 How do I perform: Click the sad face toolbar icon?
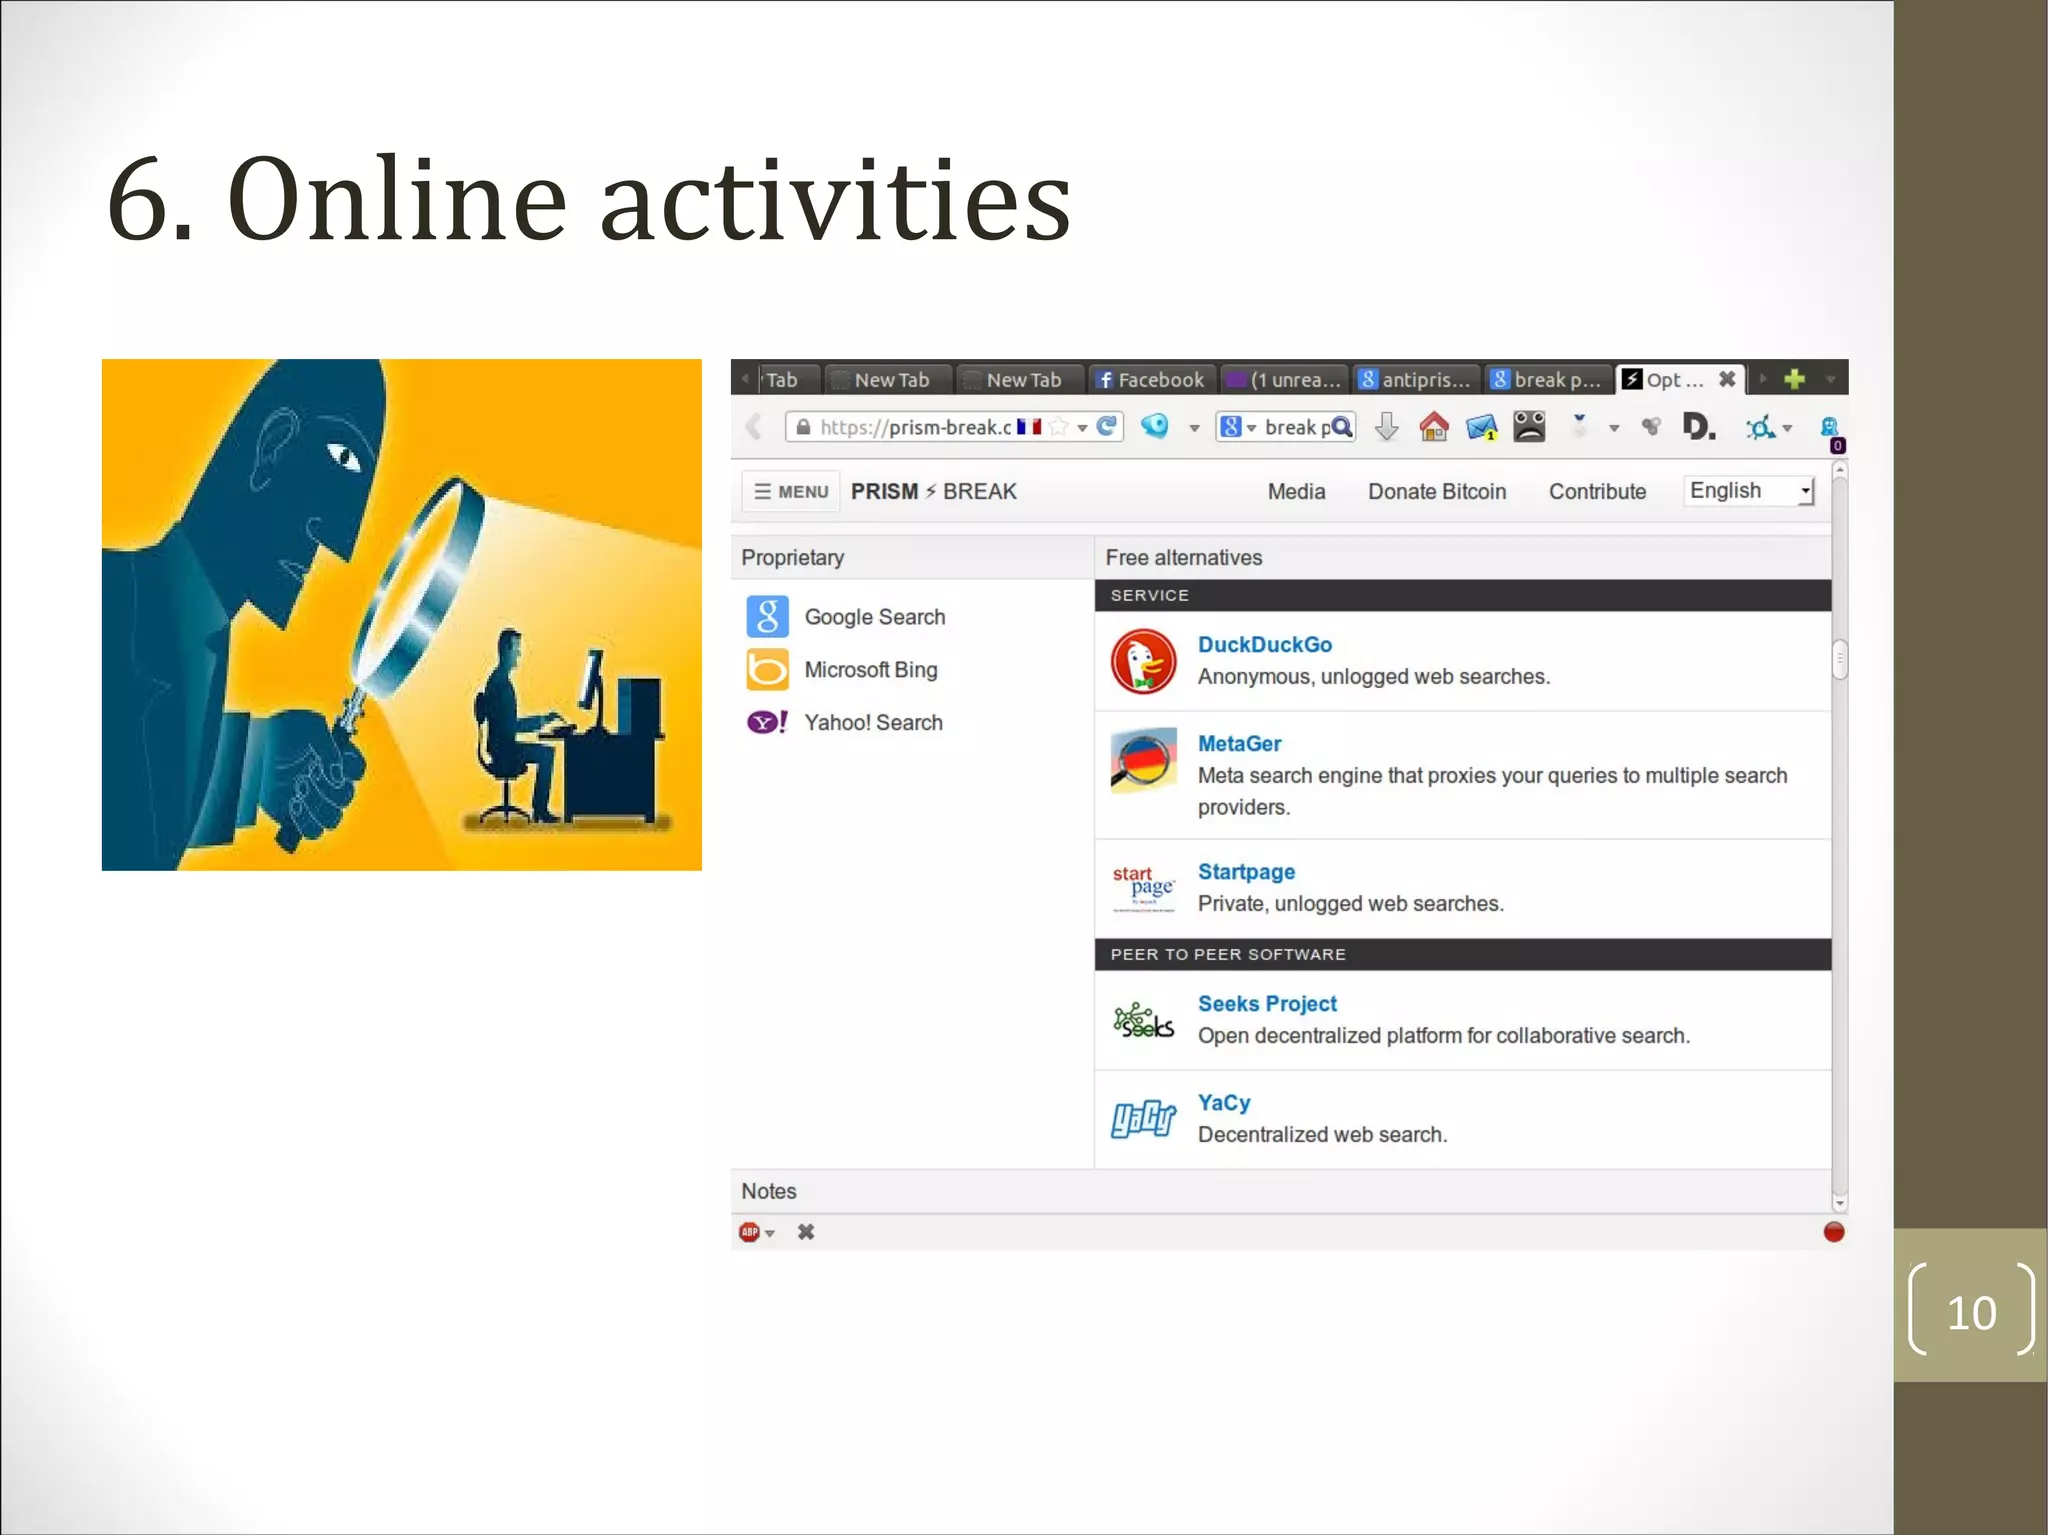(x=1529, y=427)
